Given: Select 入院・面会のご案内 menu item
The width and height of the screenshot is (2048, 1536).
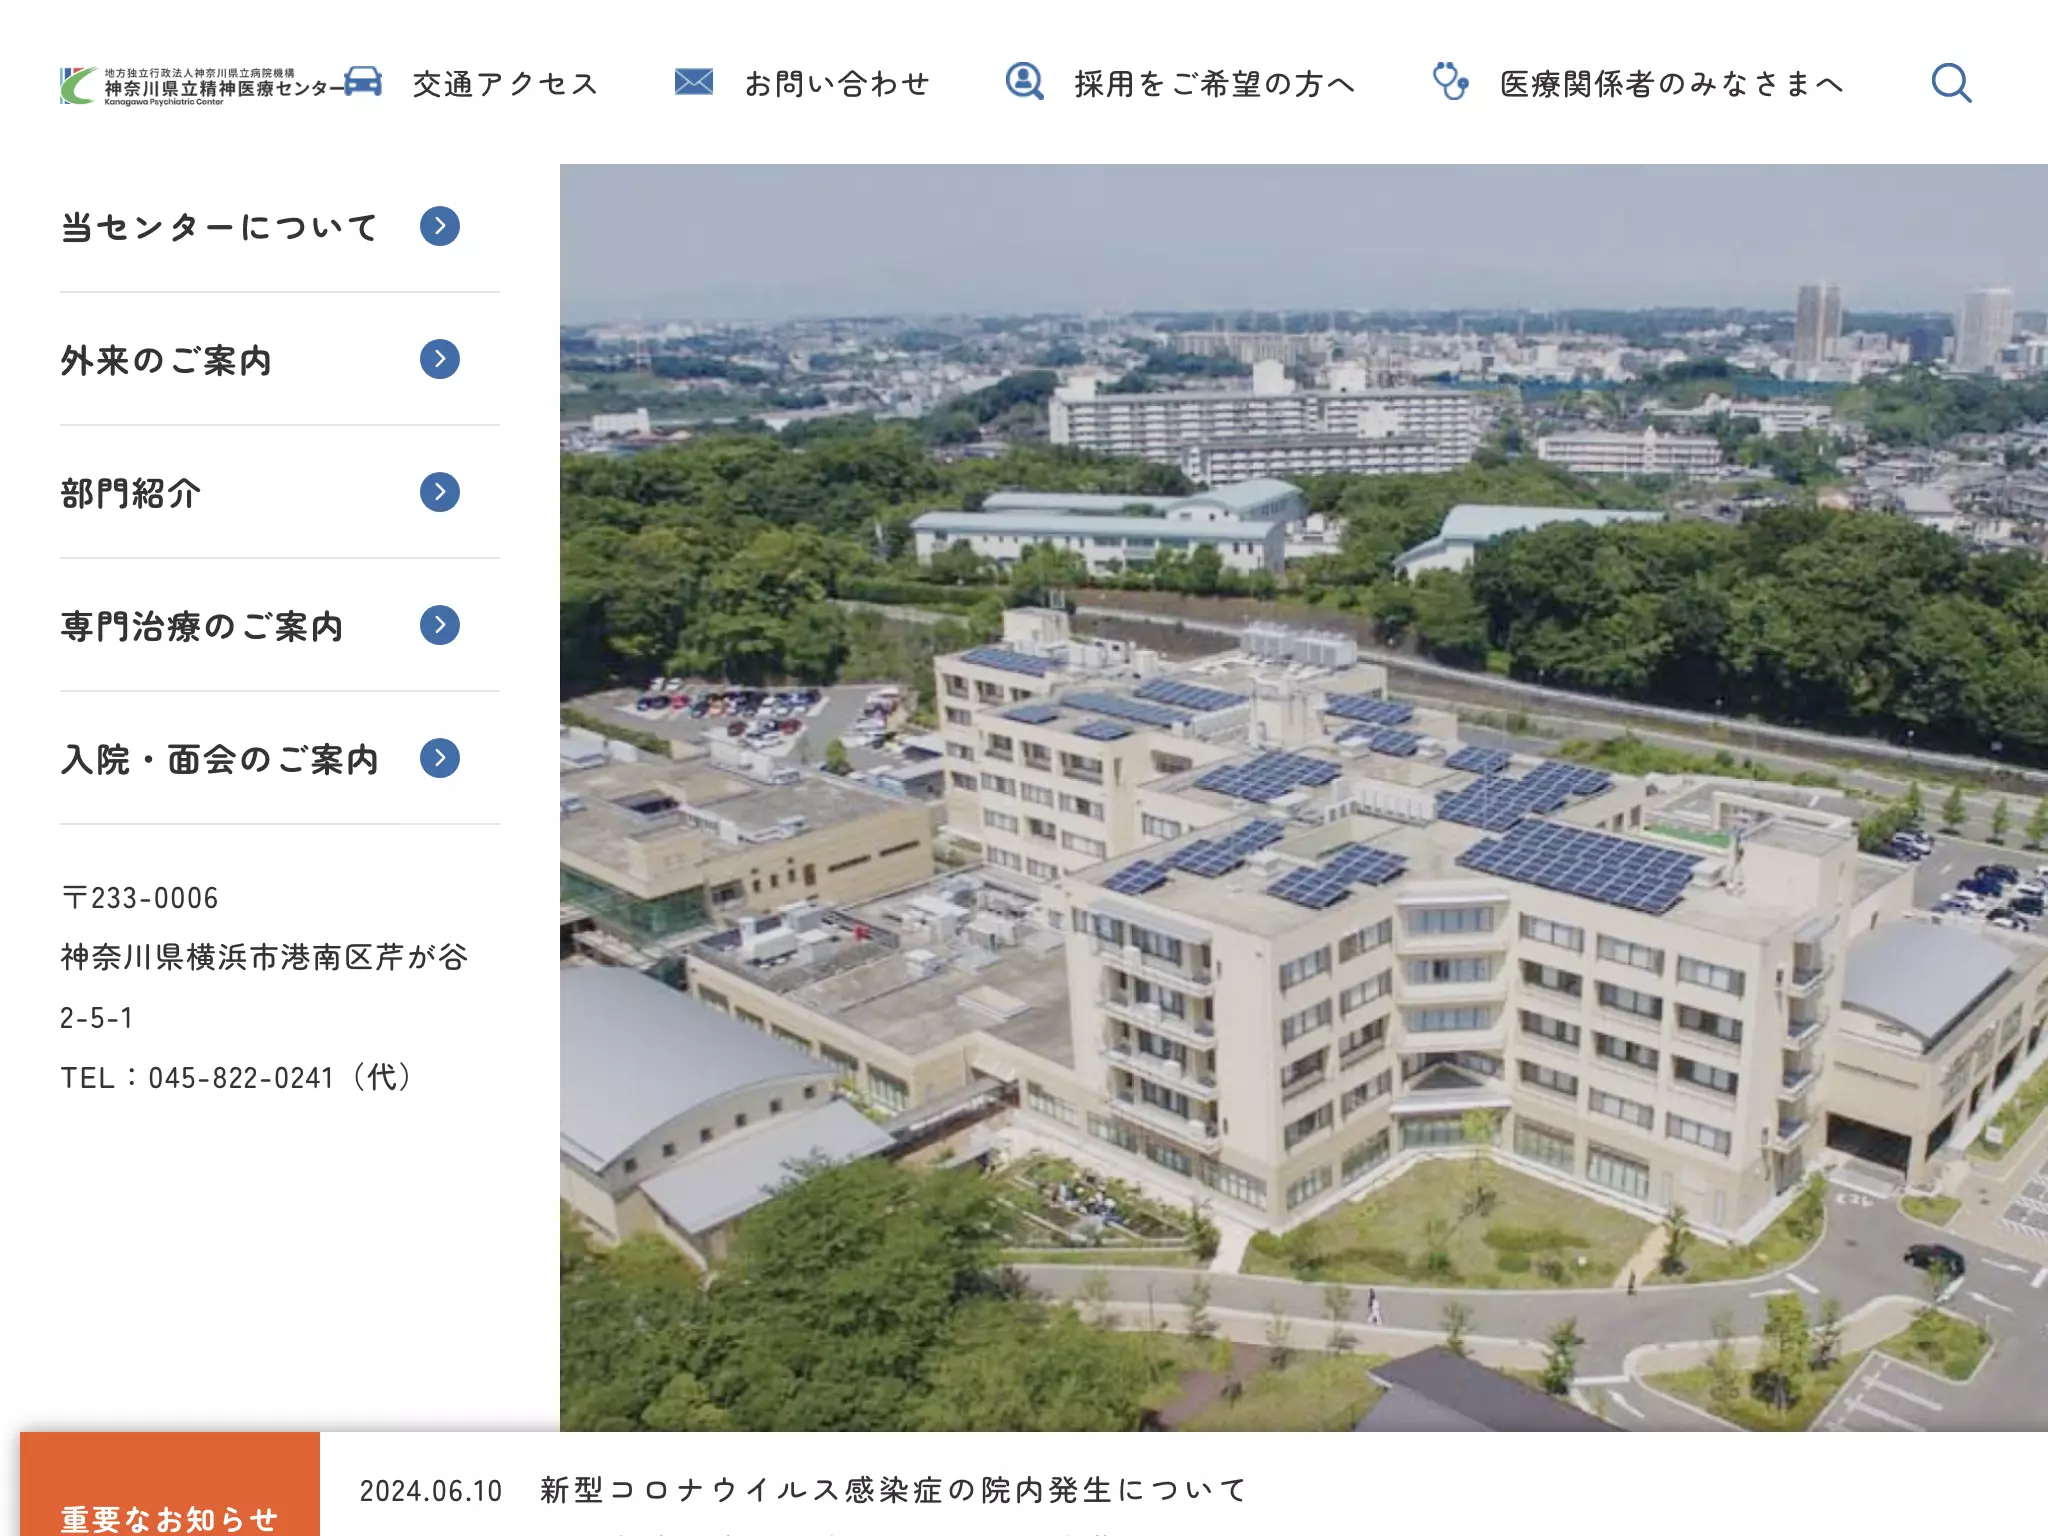Looking at the screenshot, I should pyautogui.click(x=220, y=759).
